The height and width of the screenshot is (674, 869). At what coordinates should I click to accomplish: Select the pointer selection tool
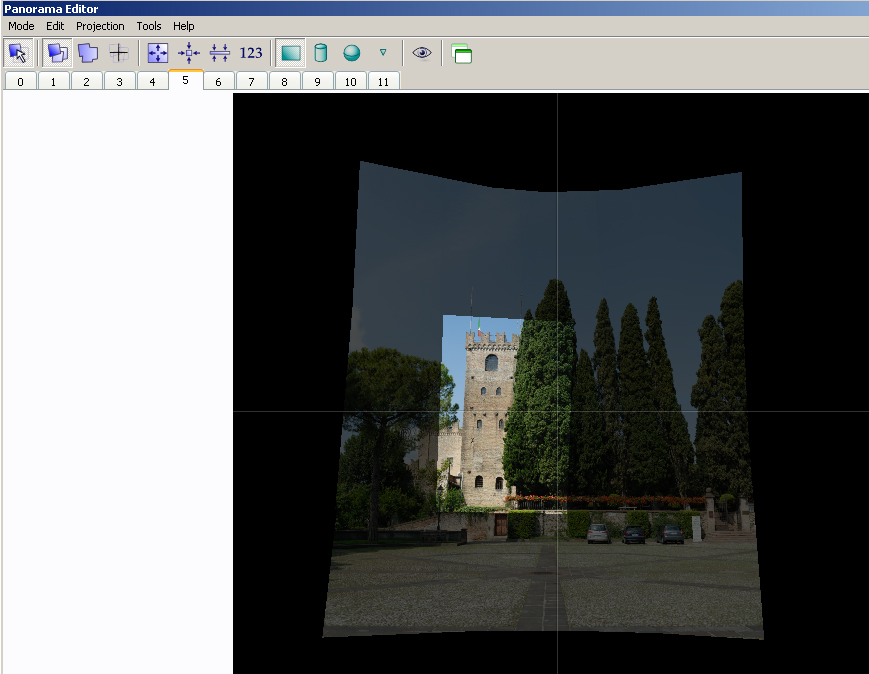(x=18, y=53)
